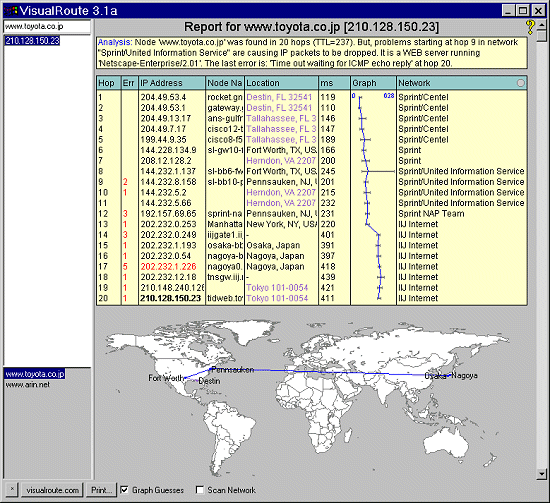Click IP address 204.49.53.1

click(163, 108)
